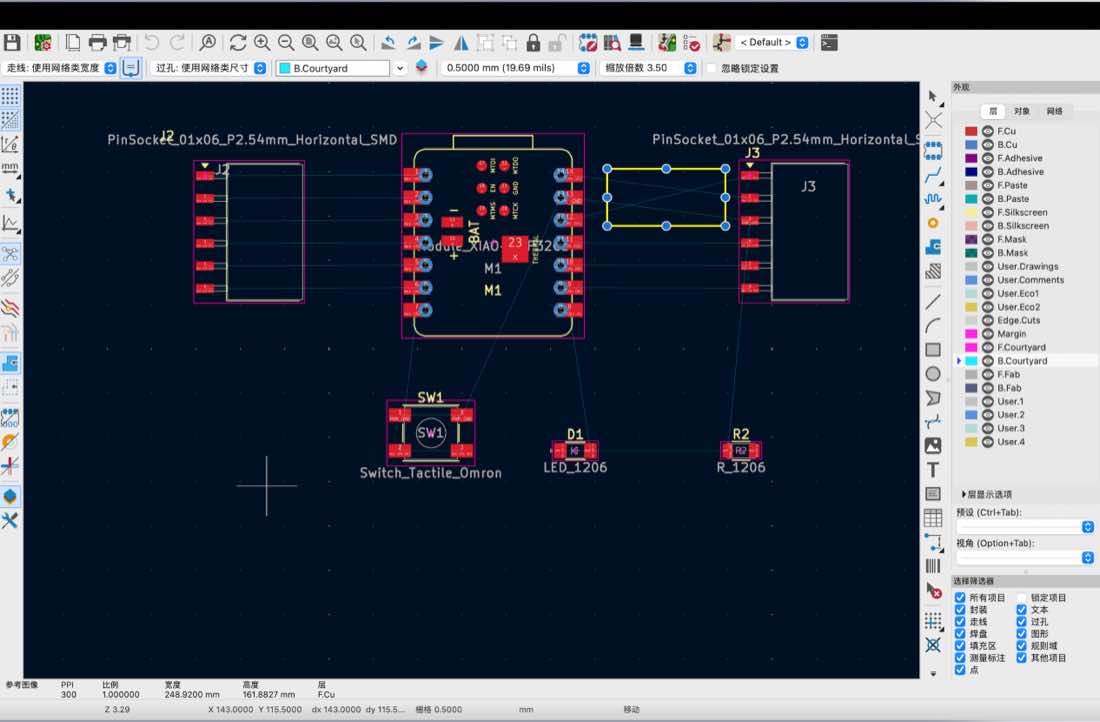Switch to the 网络 tab
The image size is (1100, 722).
(1054, 111)
